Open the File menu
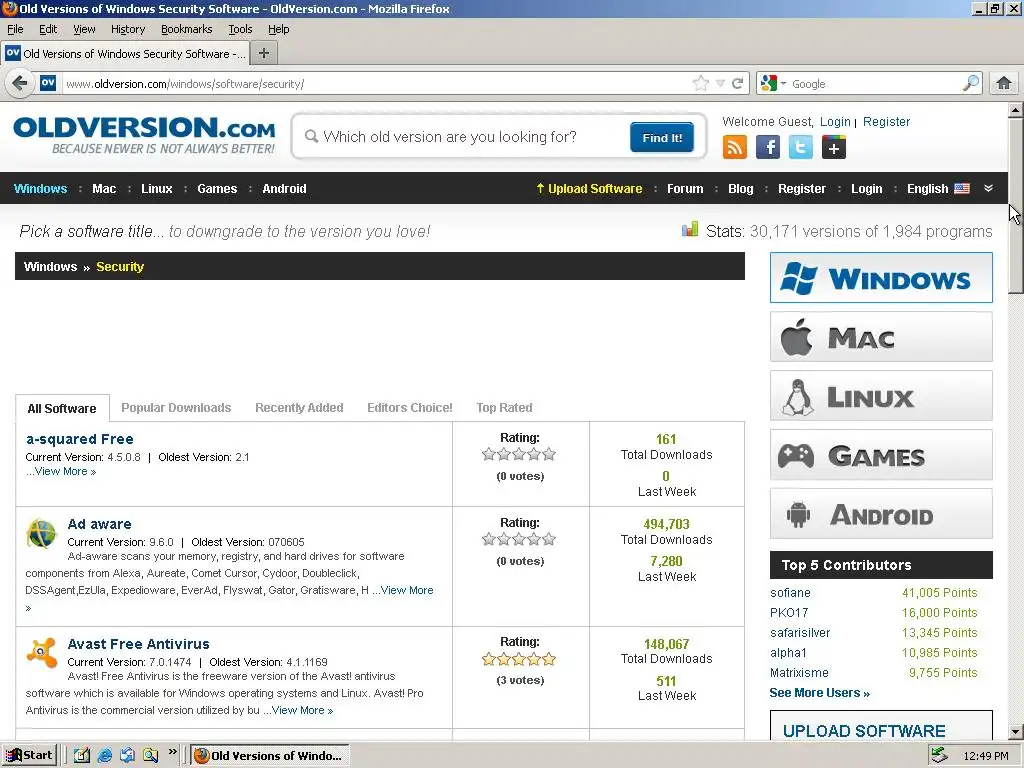The height and width of the screenshot is (768, 1024). click(15, 29)
